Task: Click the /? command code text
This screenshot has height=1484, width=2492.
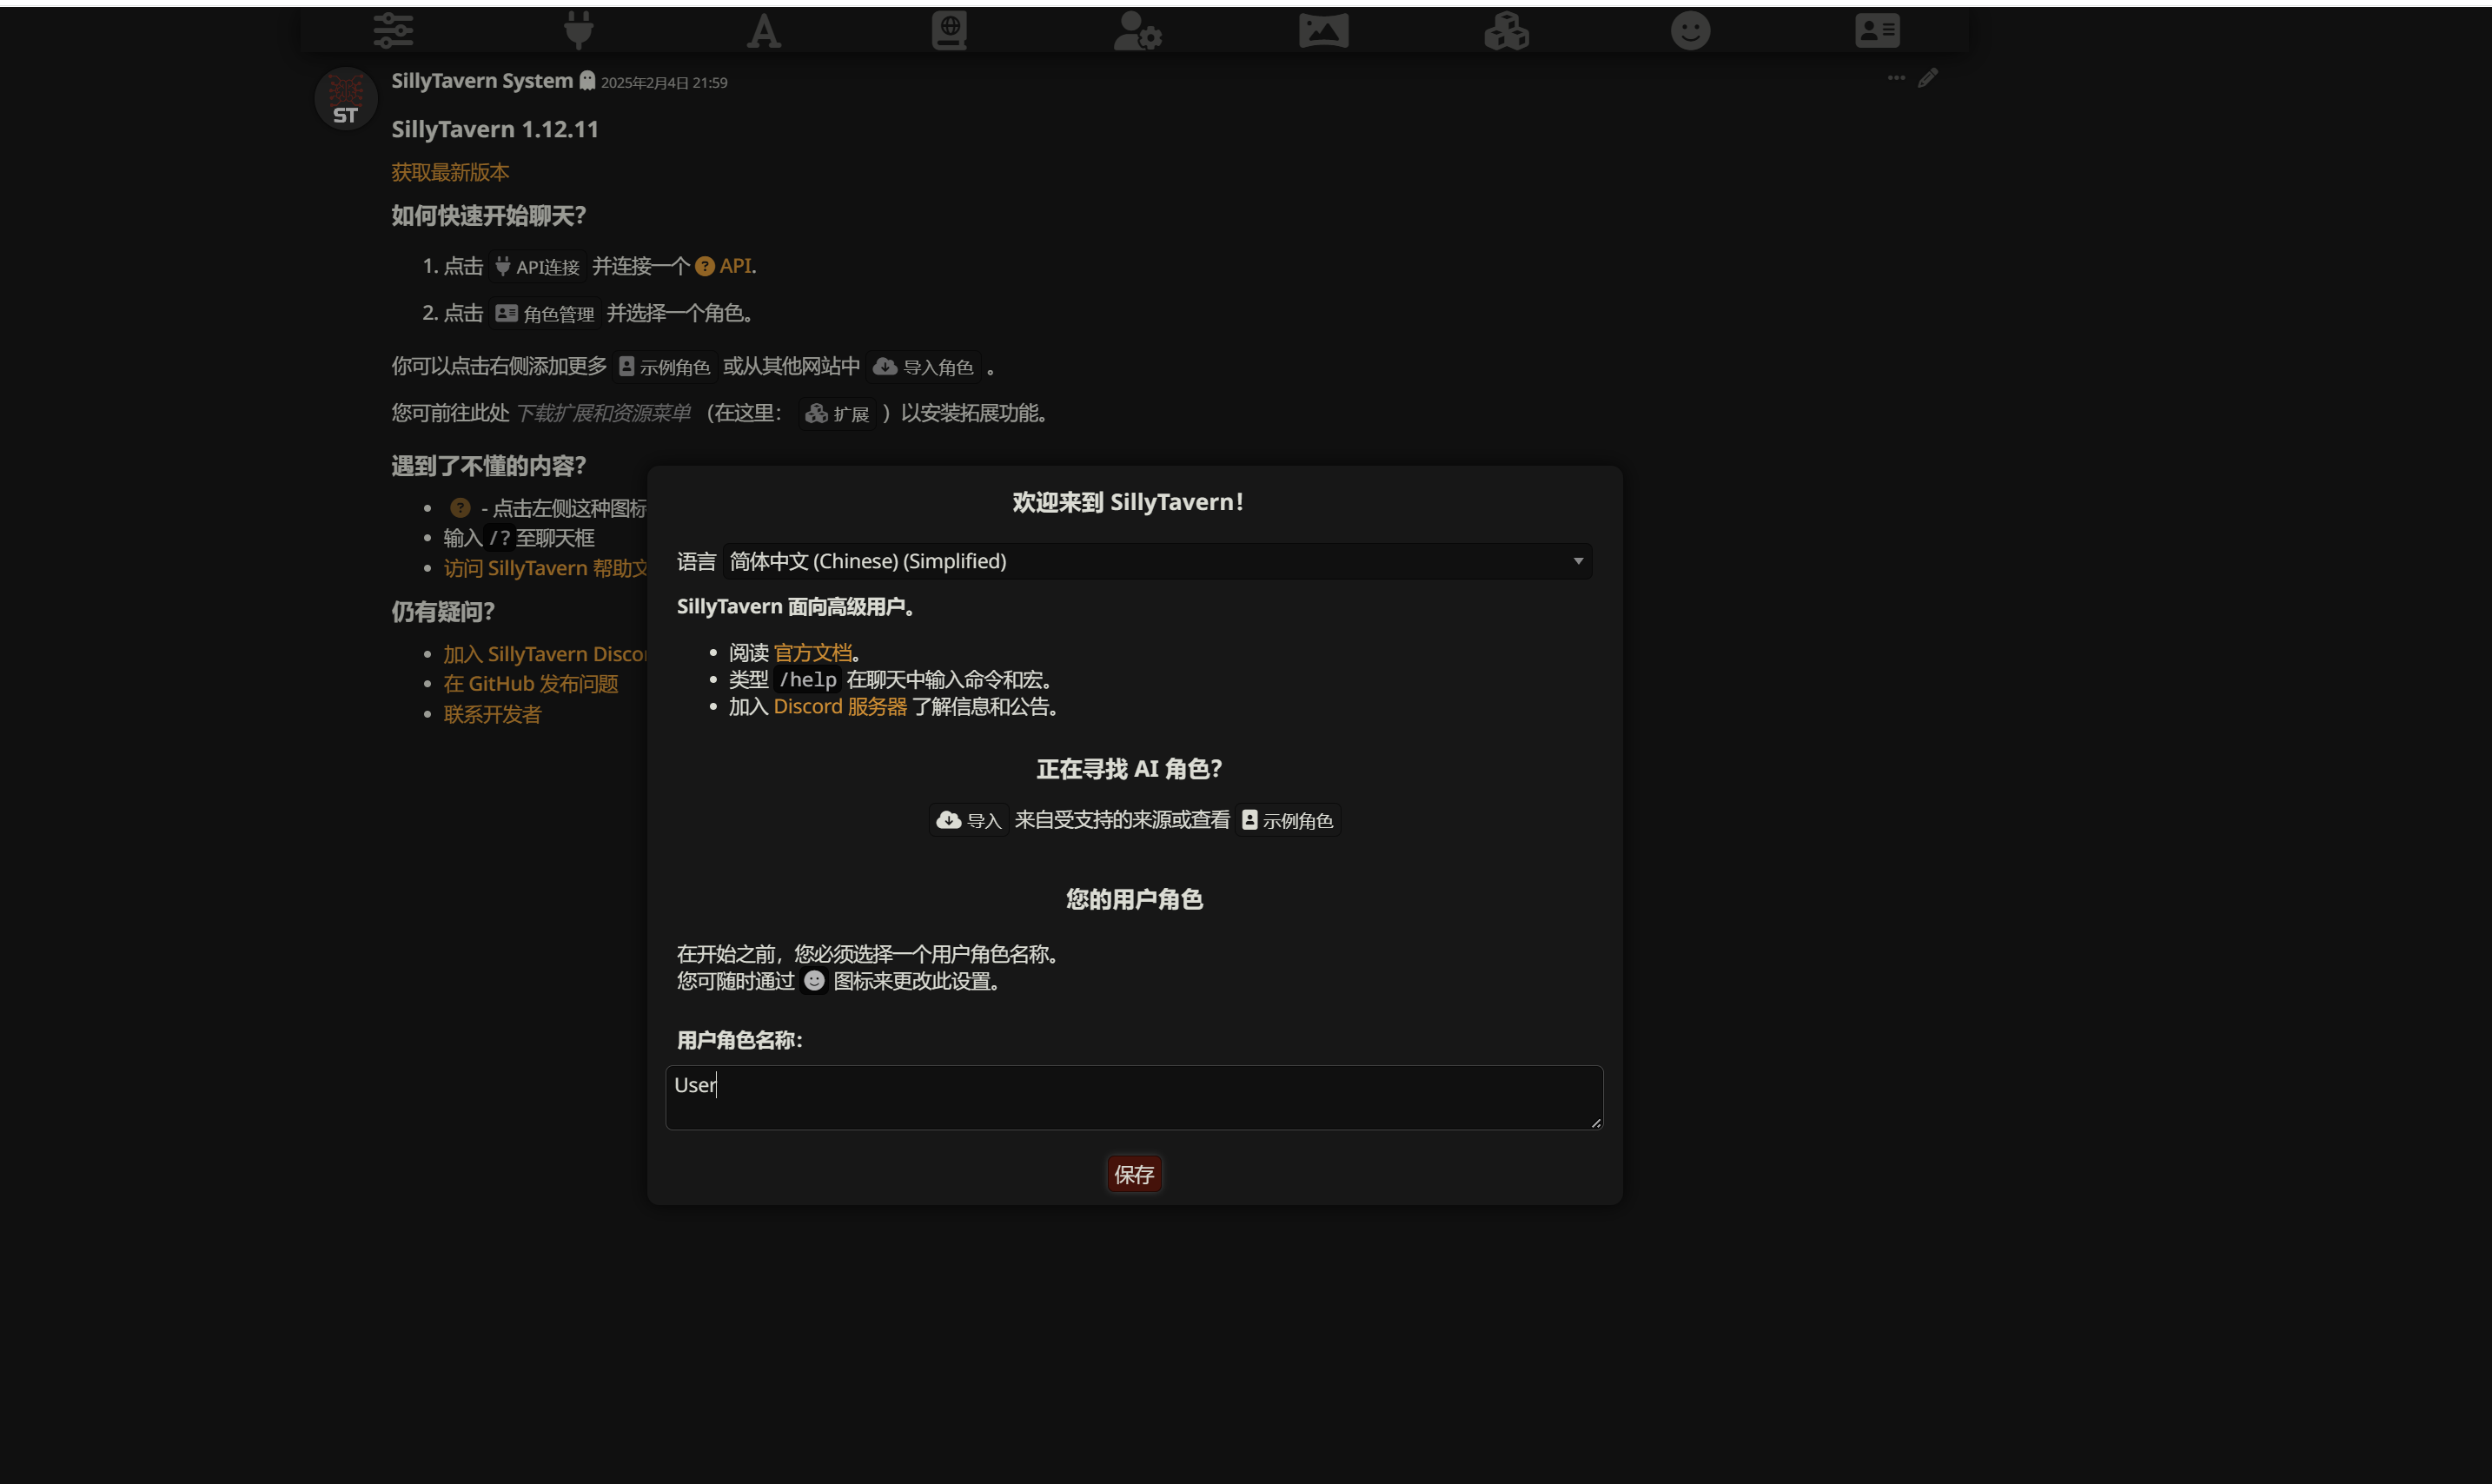Action: click(x=499, y=538)
